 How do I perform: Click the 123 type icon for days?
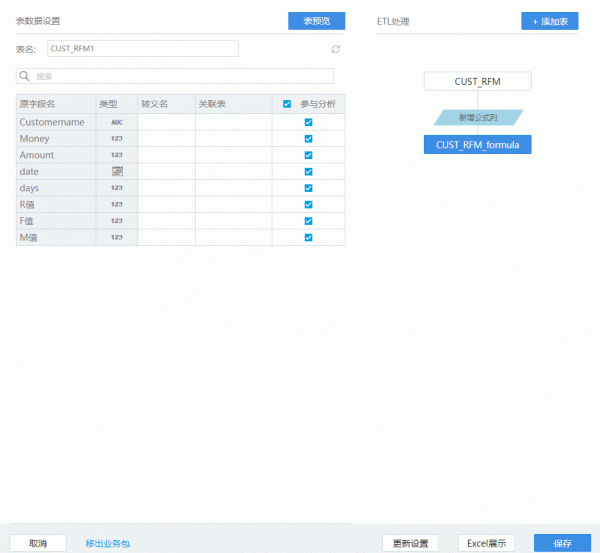coord(117,188)
